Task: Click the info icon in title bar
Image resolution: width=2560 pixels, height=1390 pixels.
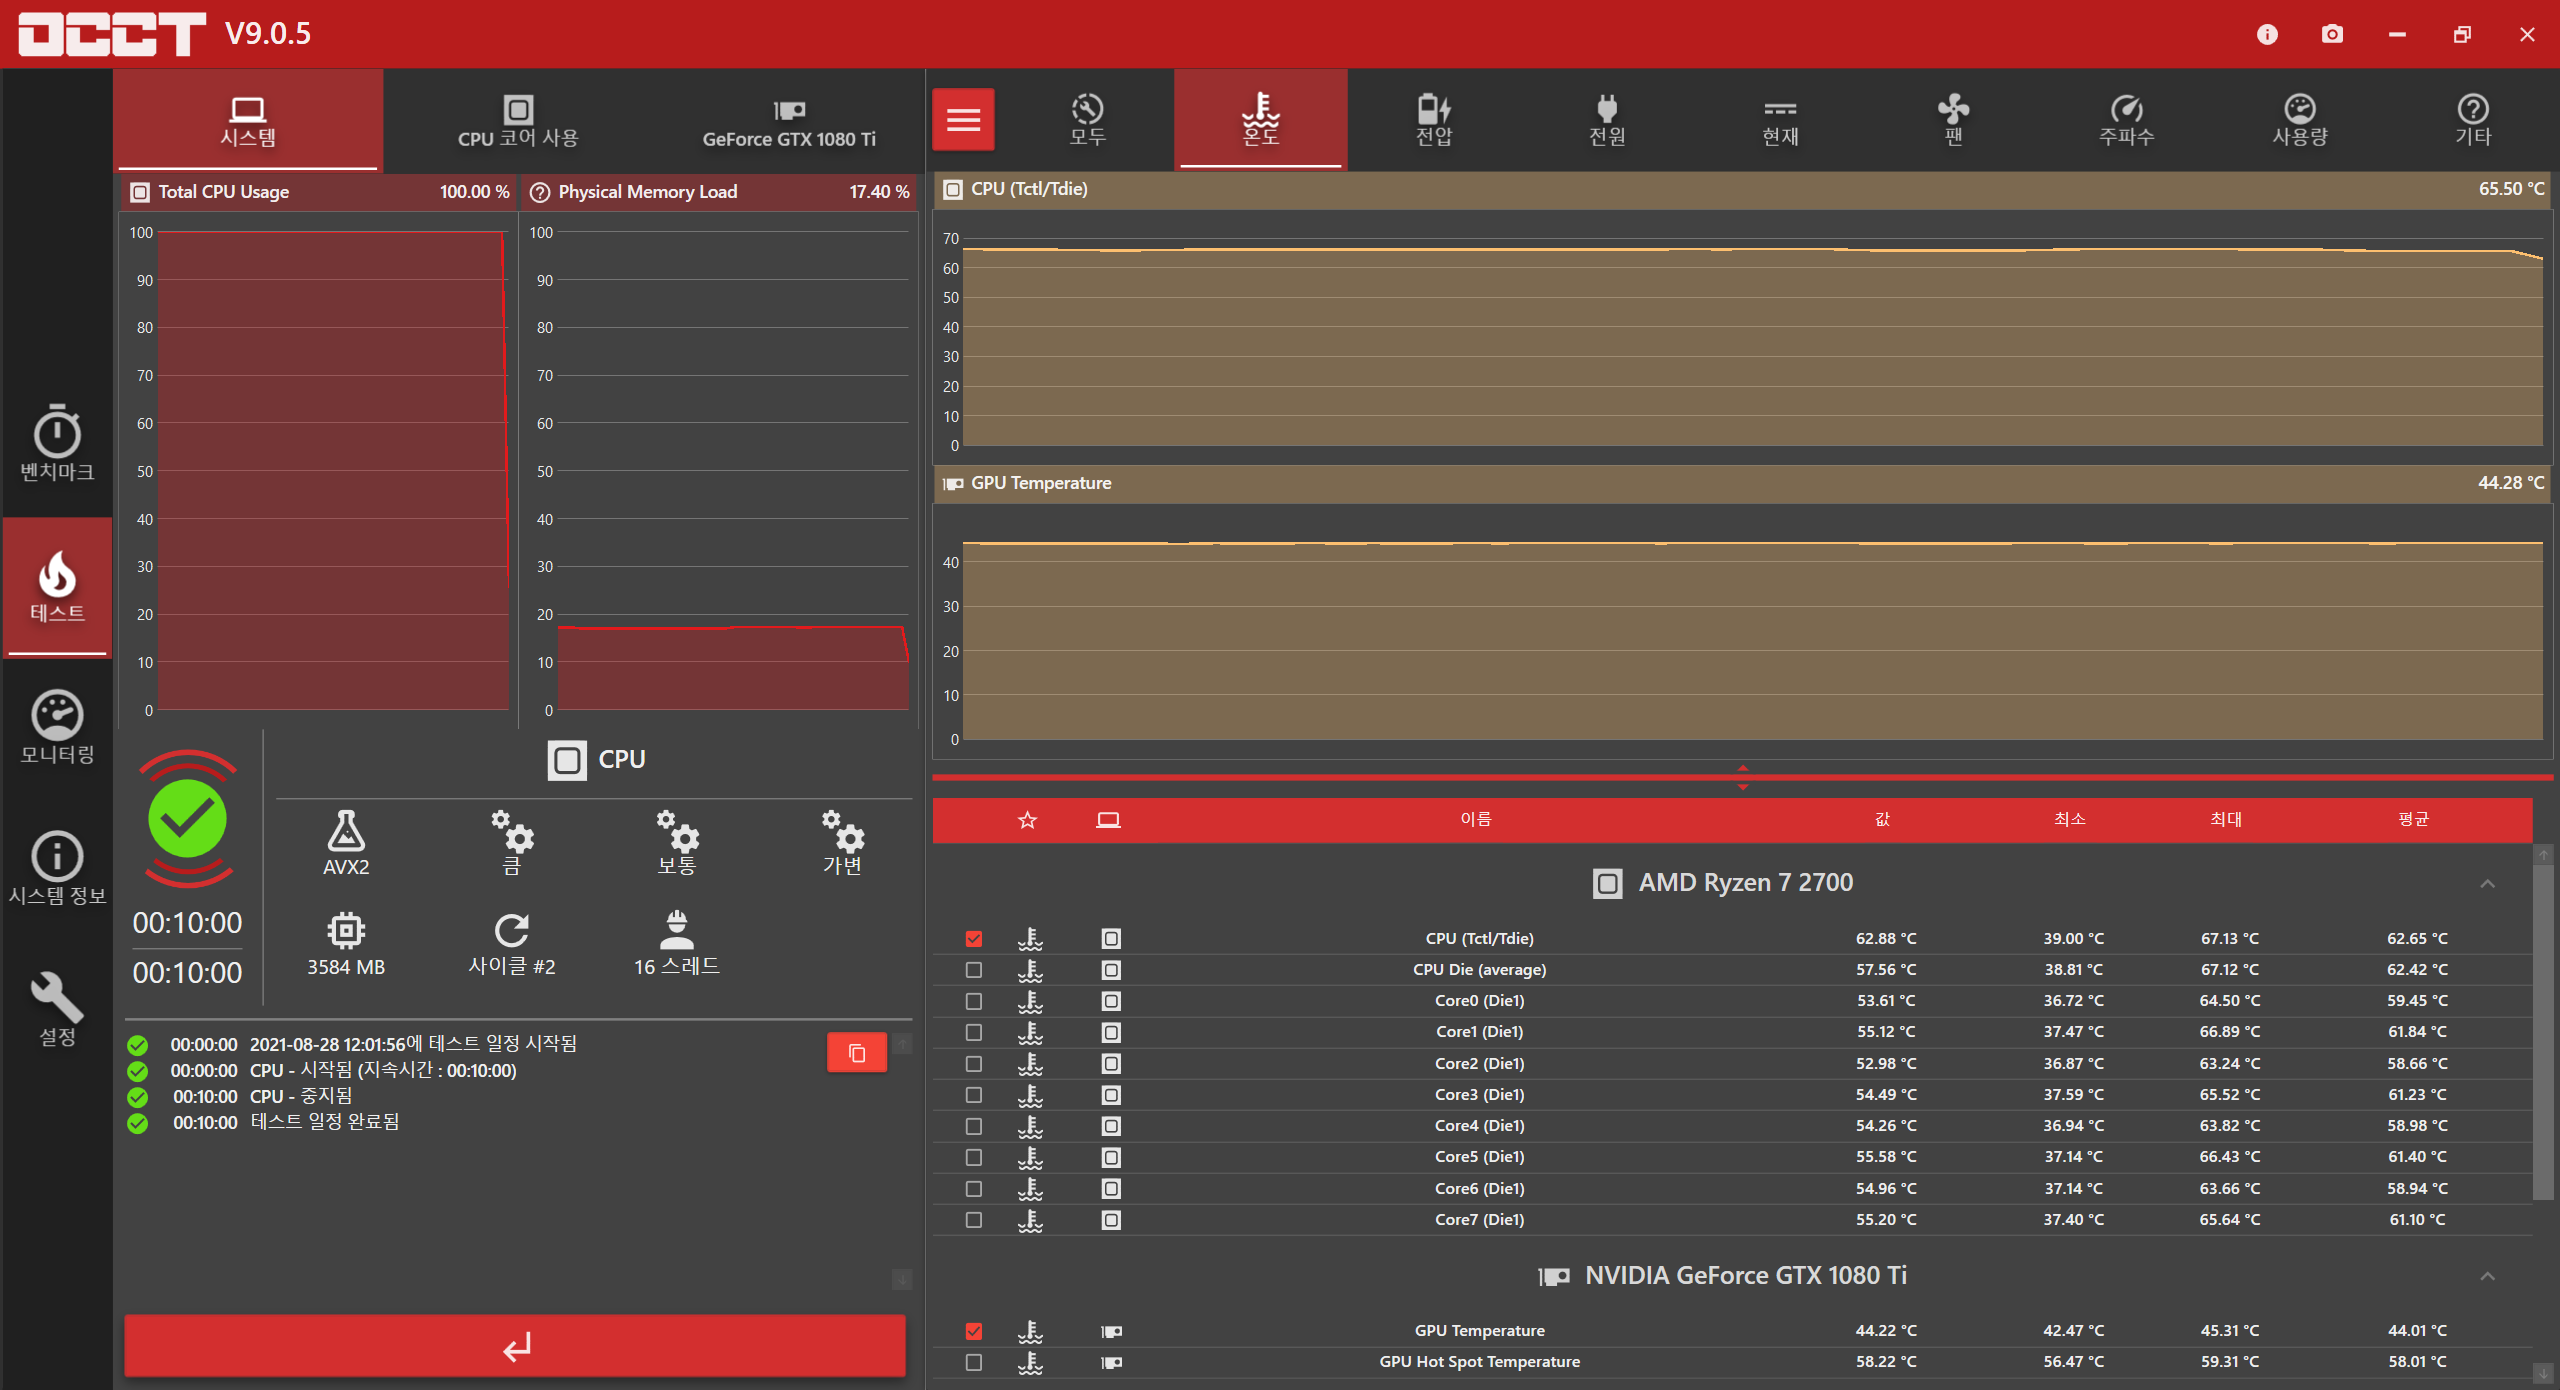Action: [x=2267, y=34]
